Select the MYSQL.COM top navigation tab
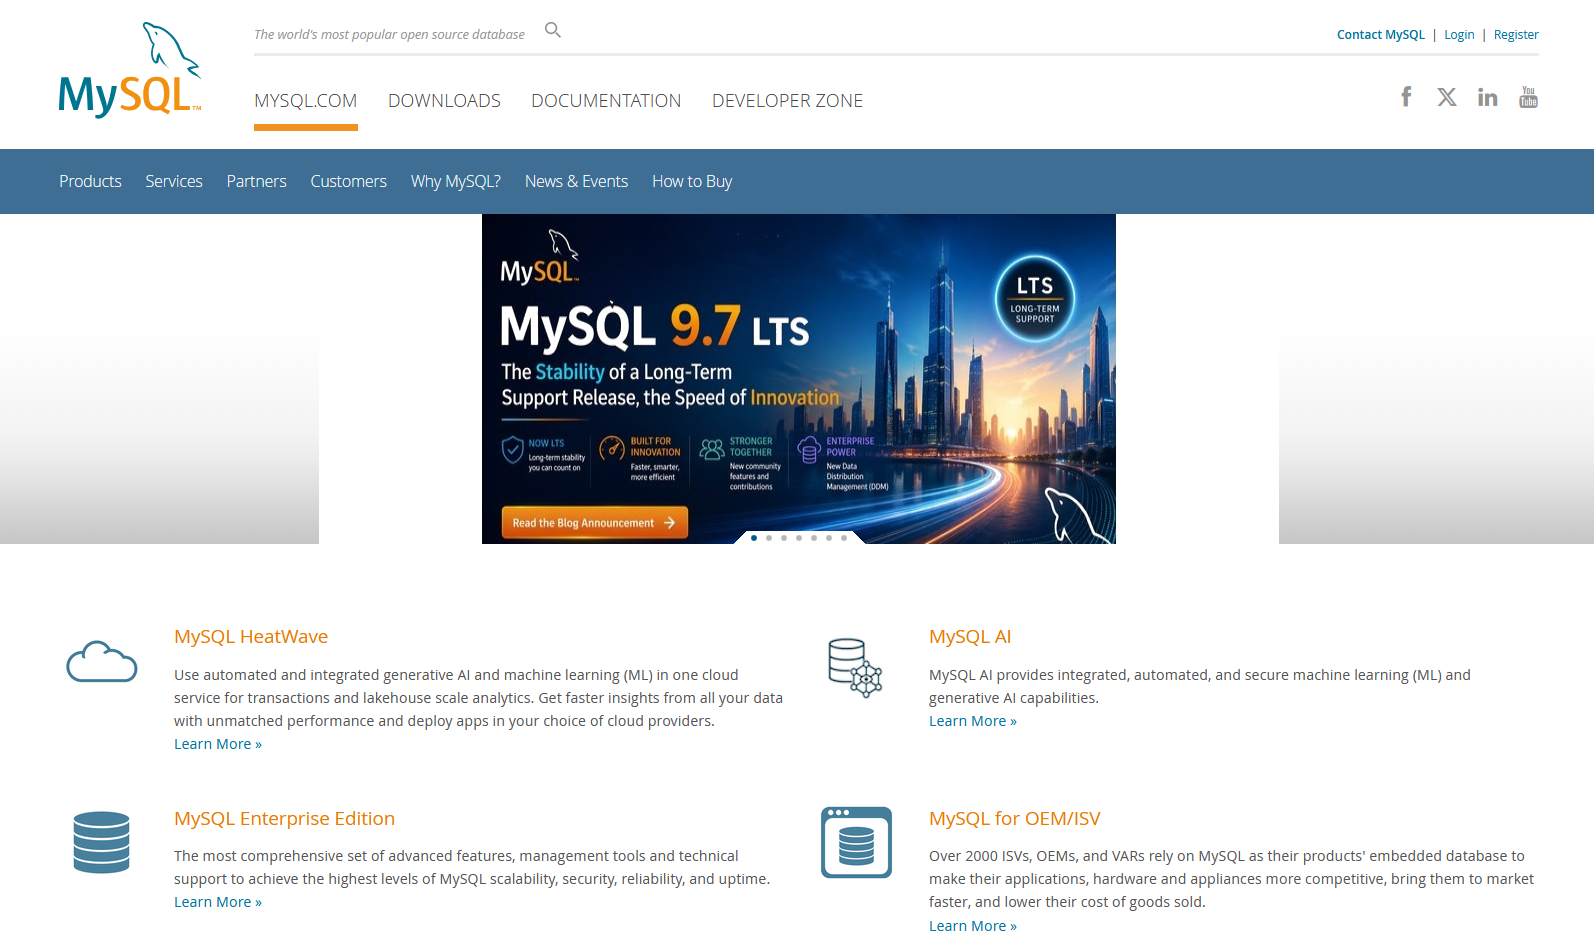 click(x=306, y=101)
